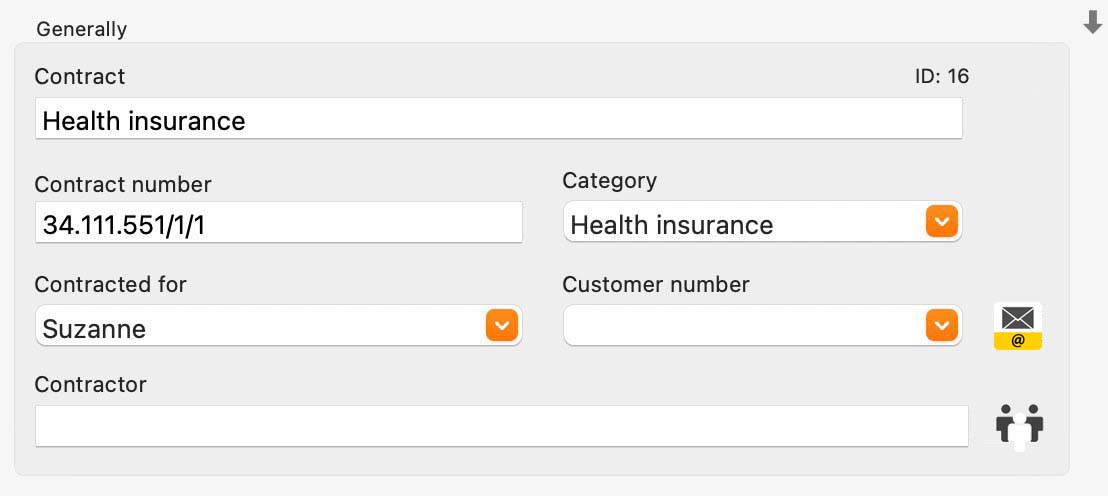1108x496 pixels.
Task: Focus the Contract number field 34.111.551/1/1
Action: (x=279, y=223)
